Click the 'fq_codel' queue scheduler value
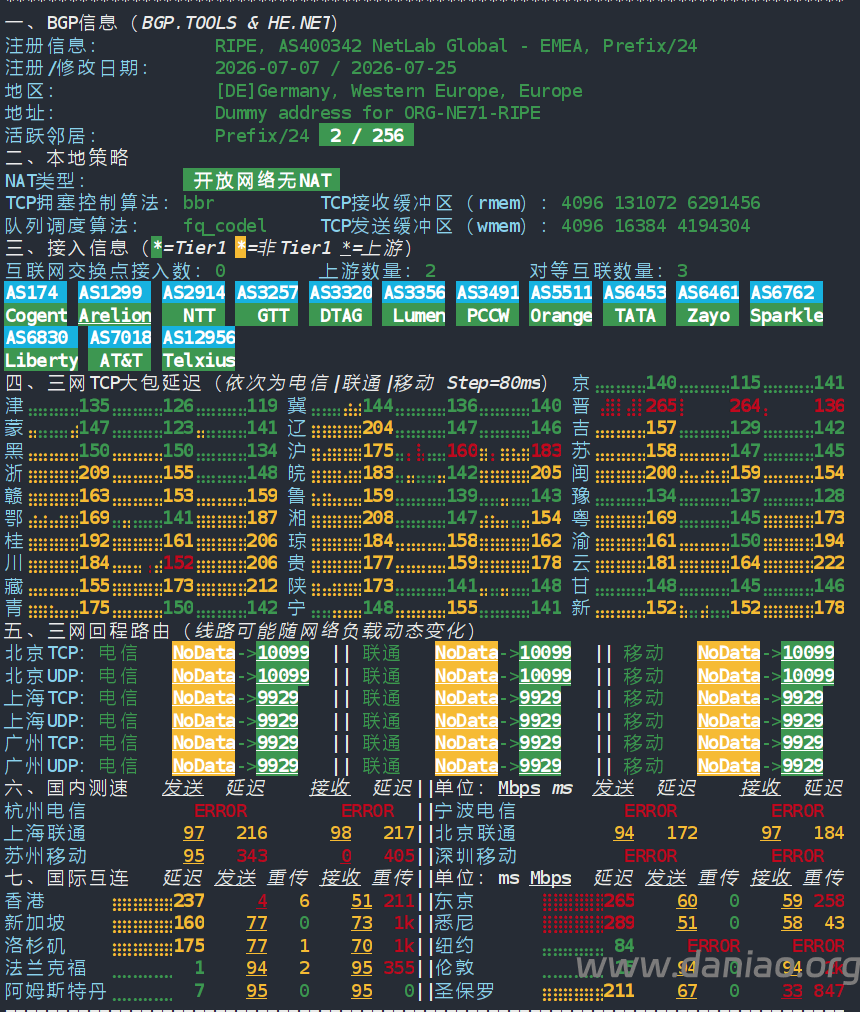 [x=225, y=225]
